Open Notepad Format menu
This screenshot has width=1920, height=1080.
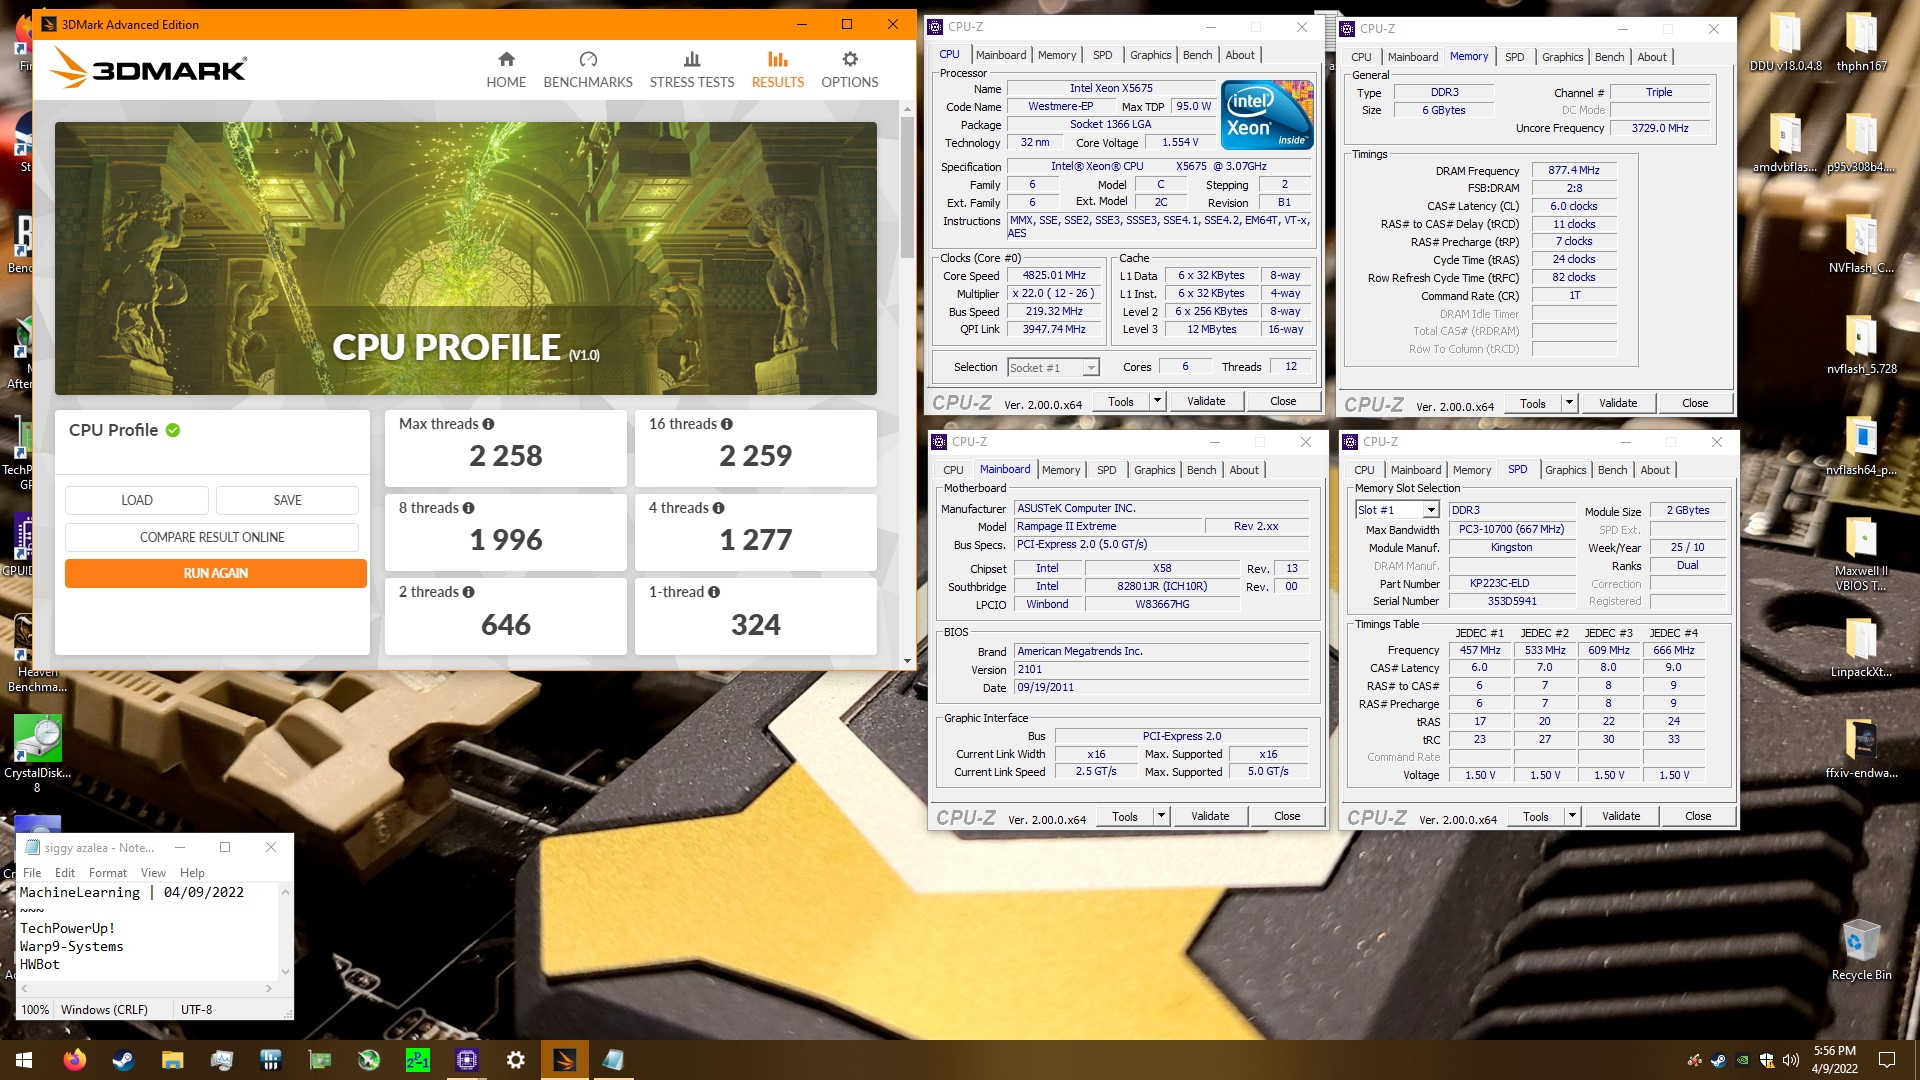[108, 873]
